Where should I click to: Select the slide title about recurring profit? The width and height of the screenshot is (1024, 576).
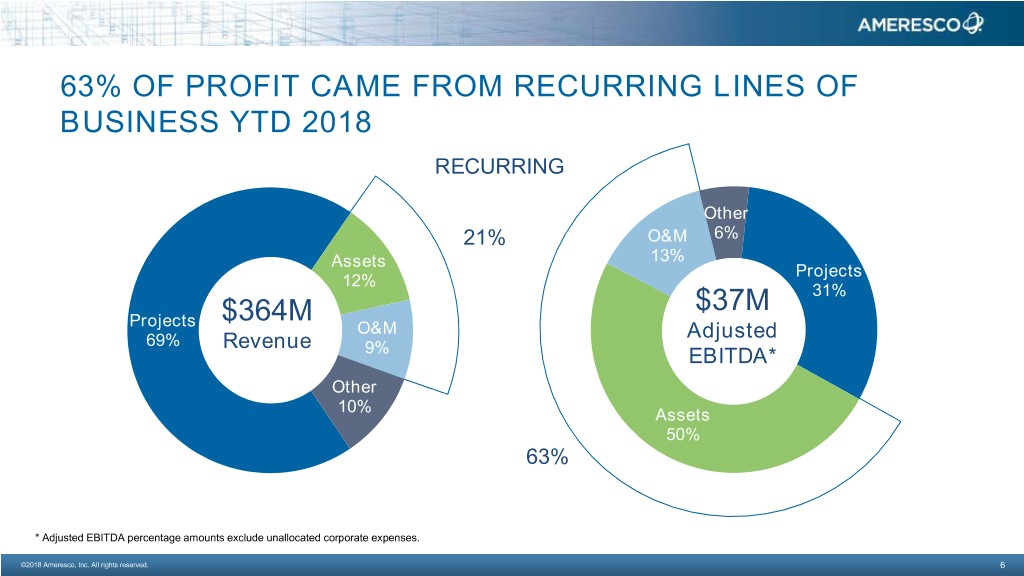[x=458, y=105]
